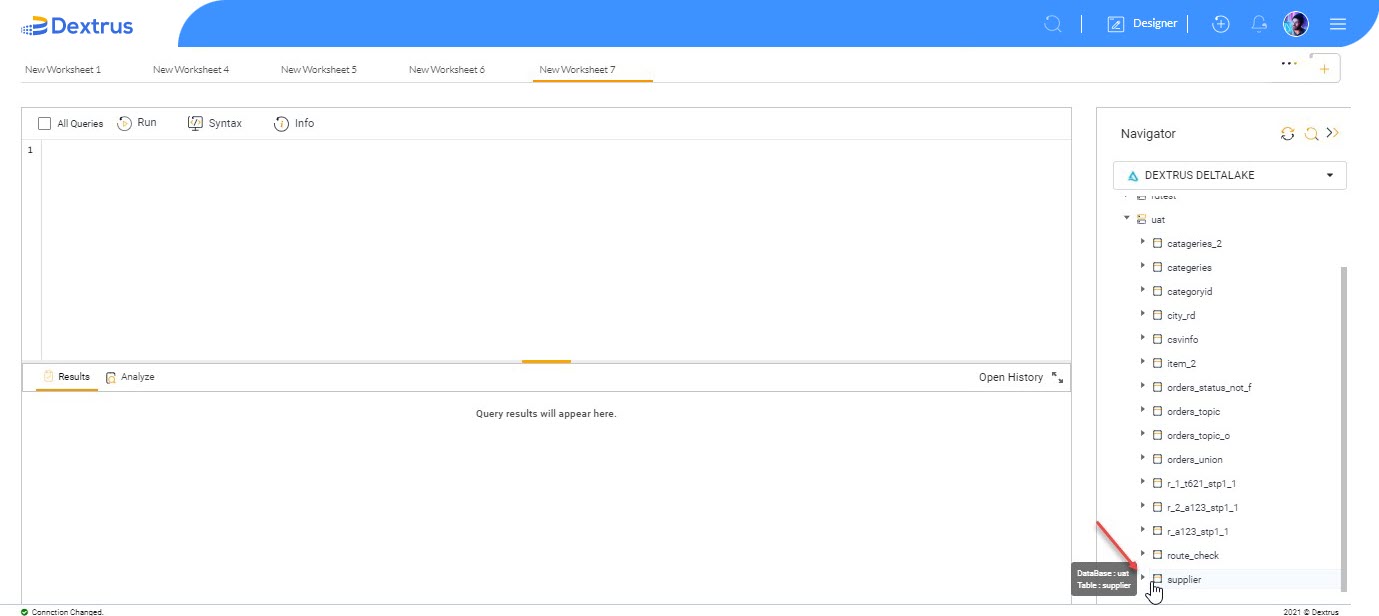This screenshot has width=1379, height=616.
Task: Expand the orders_status_not_f table node
Action: coord(1142,386)
